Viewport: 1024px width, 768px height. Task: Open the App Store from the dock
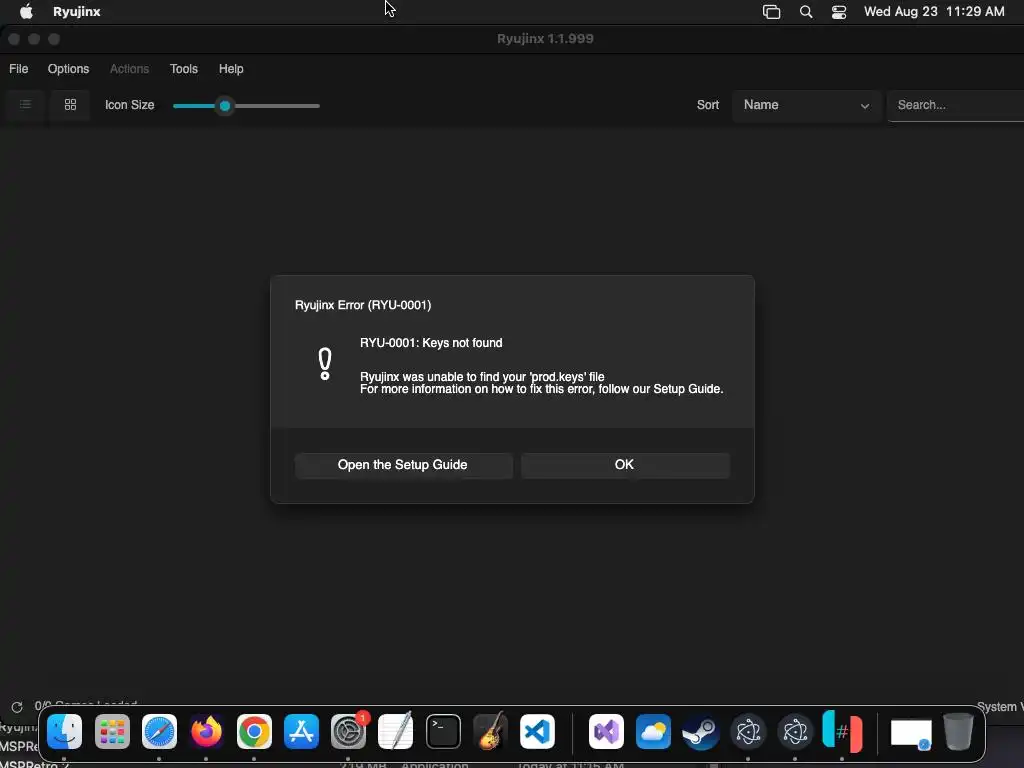(301, 731)
